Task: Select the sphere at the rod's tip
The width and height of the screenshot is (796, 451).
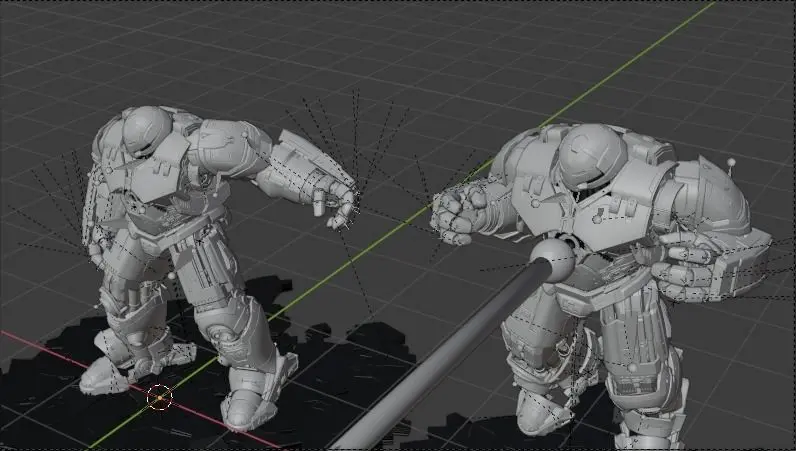Action: (x=552, y=260)
